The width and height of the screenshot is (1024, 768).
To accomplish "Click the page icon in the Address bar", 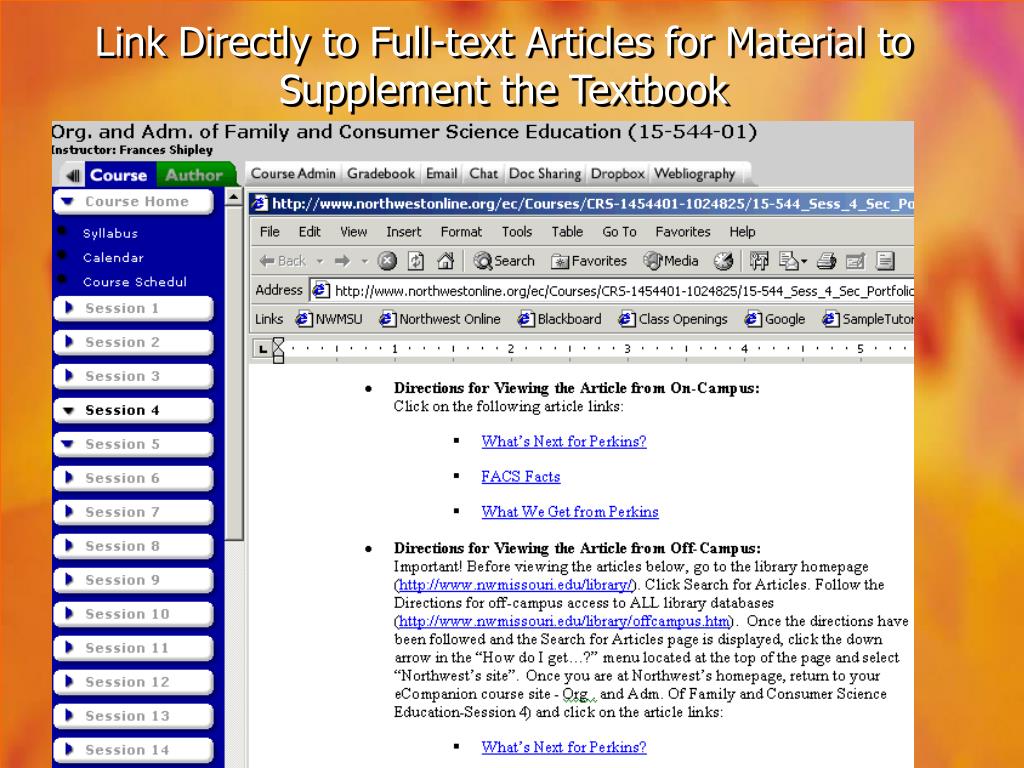I will (x=320, y=290).
